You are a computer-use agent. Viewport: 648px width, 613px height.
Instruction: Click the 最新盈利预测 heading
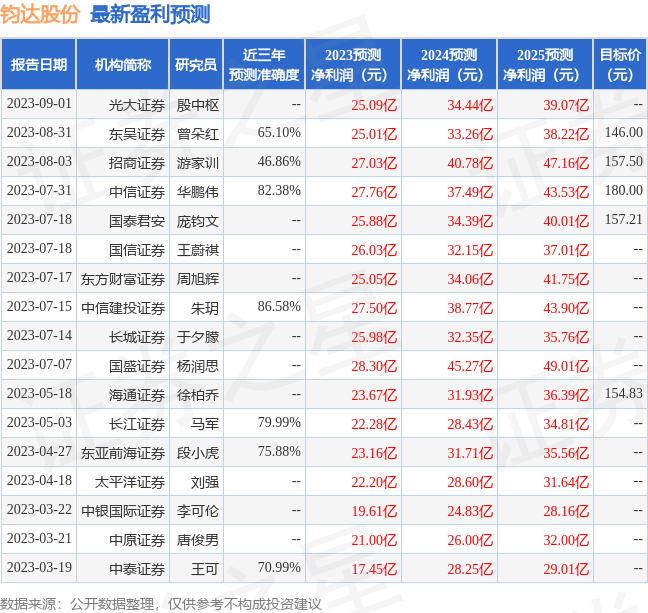coord(150,14)
